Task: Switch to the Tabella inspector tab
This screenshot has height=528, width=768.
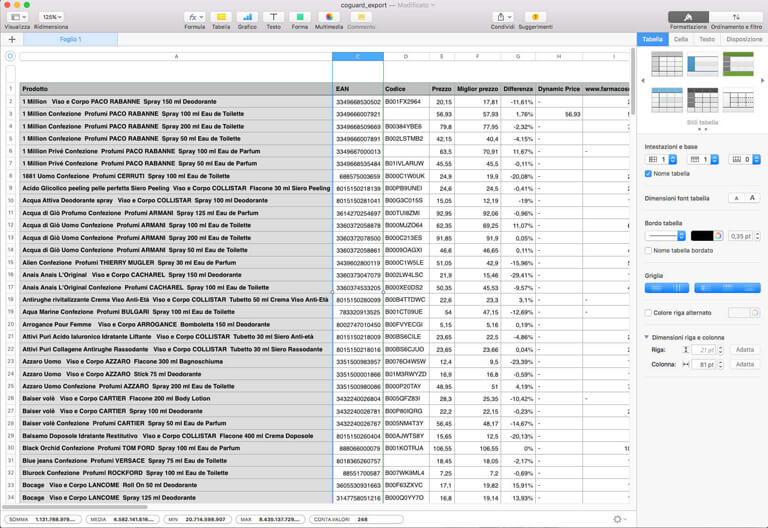Action: point(652,39)
